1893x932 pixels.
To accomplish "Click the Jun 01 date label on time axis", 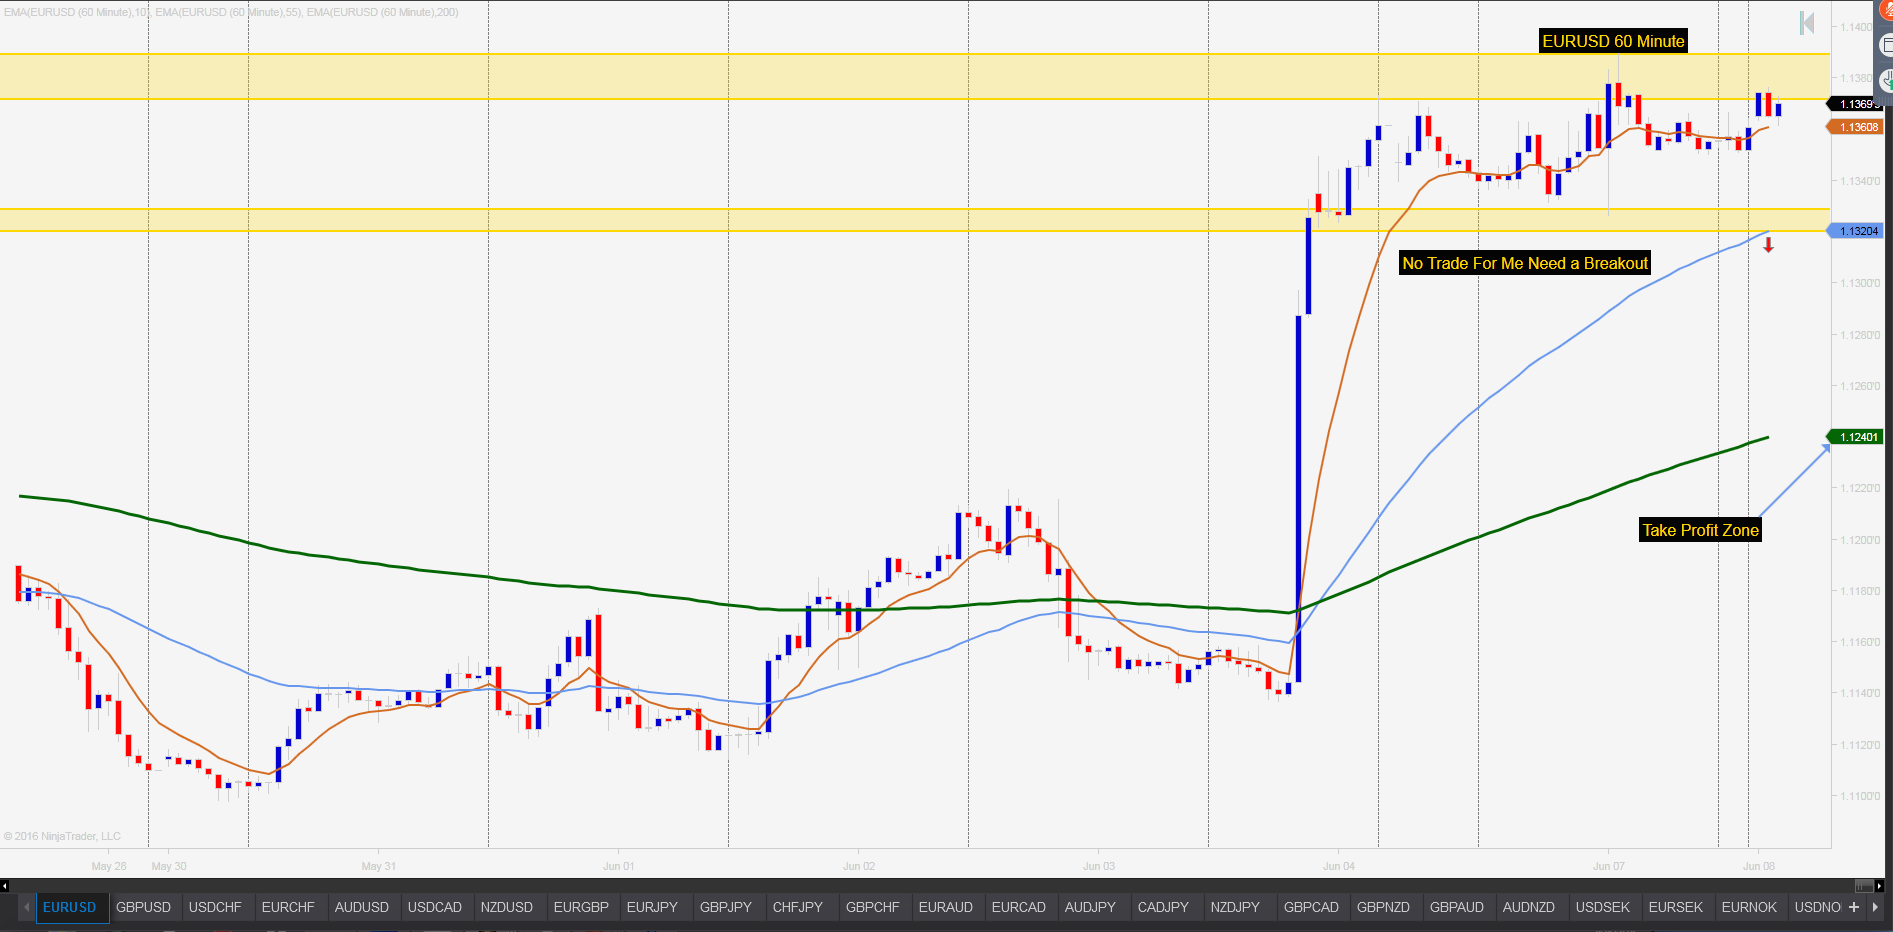I will pos(619,866).
